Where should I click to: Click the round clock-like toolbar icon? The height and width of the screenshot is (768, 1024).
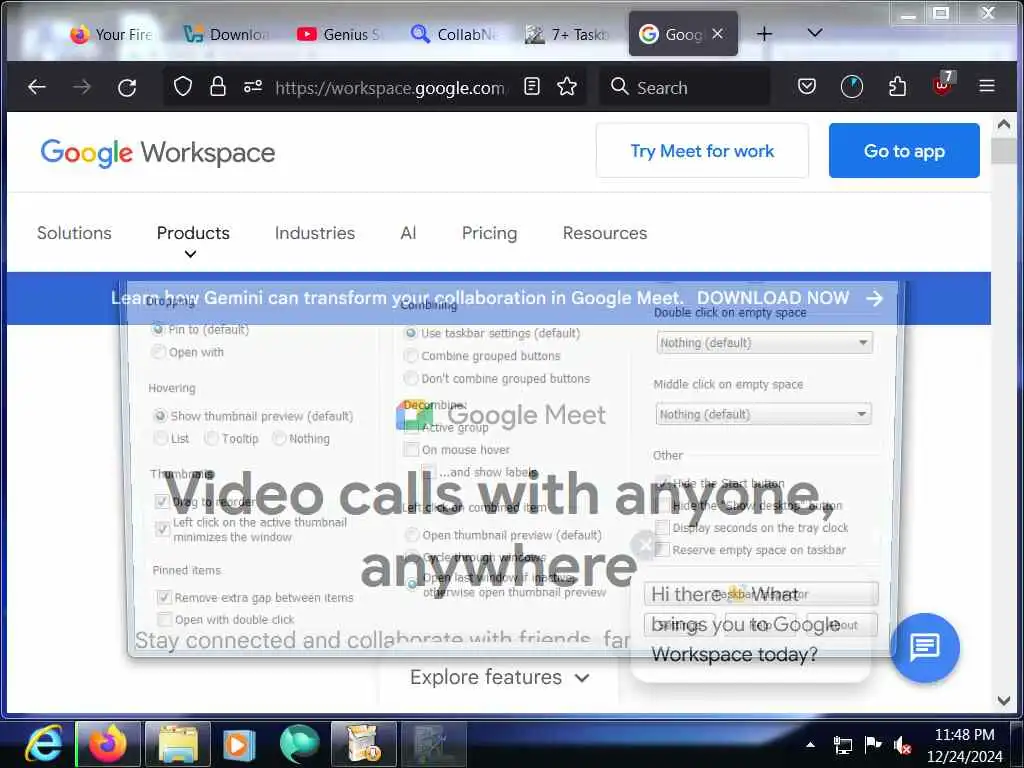(x=852, y=86)
